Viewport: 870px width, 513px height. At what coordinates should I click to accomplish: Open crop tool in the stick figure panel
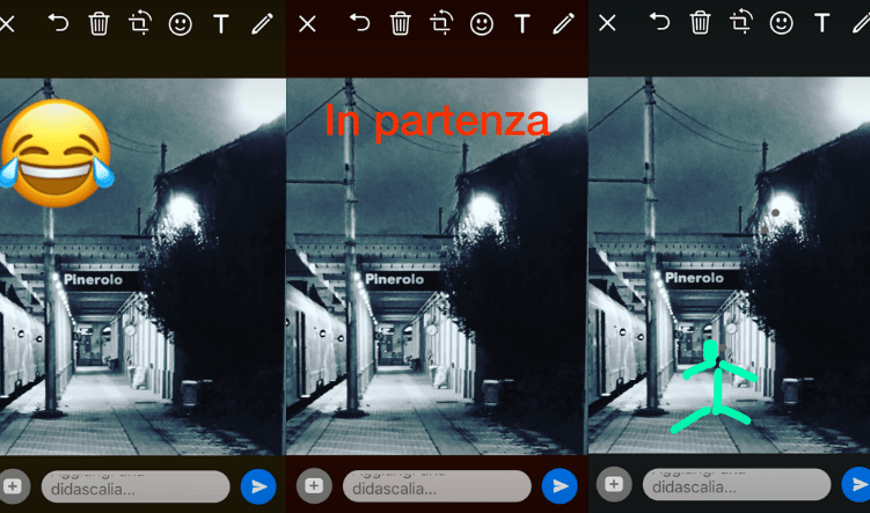click(741, 22)
